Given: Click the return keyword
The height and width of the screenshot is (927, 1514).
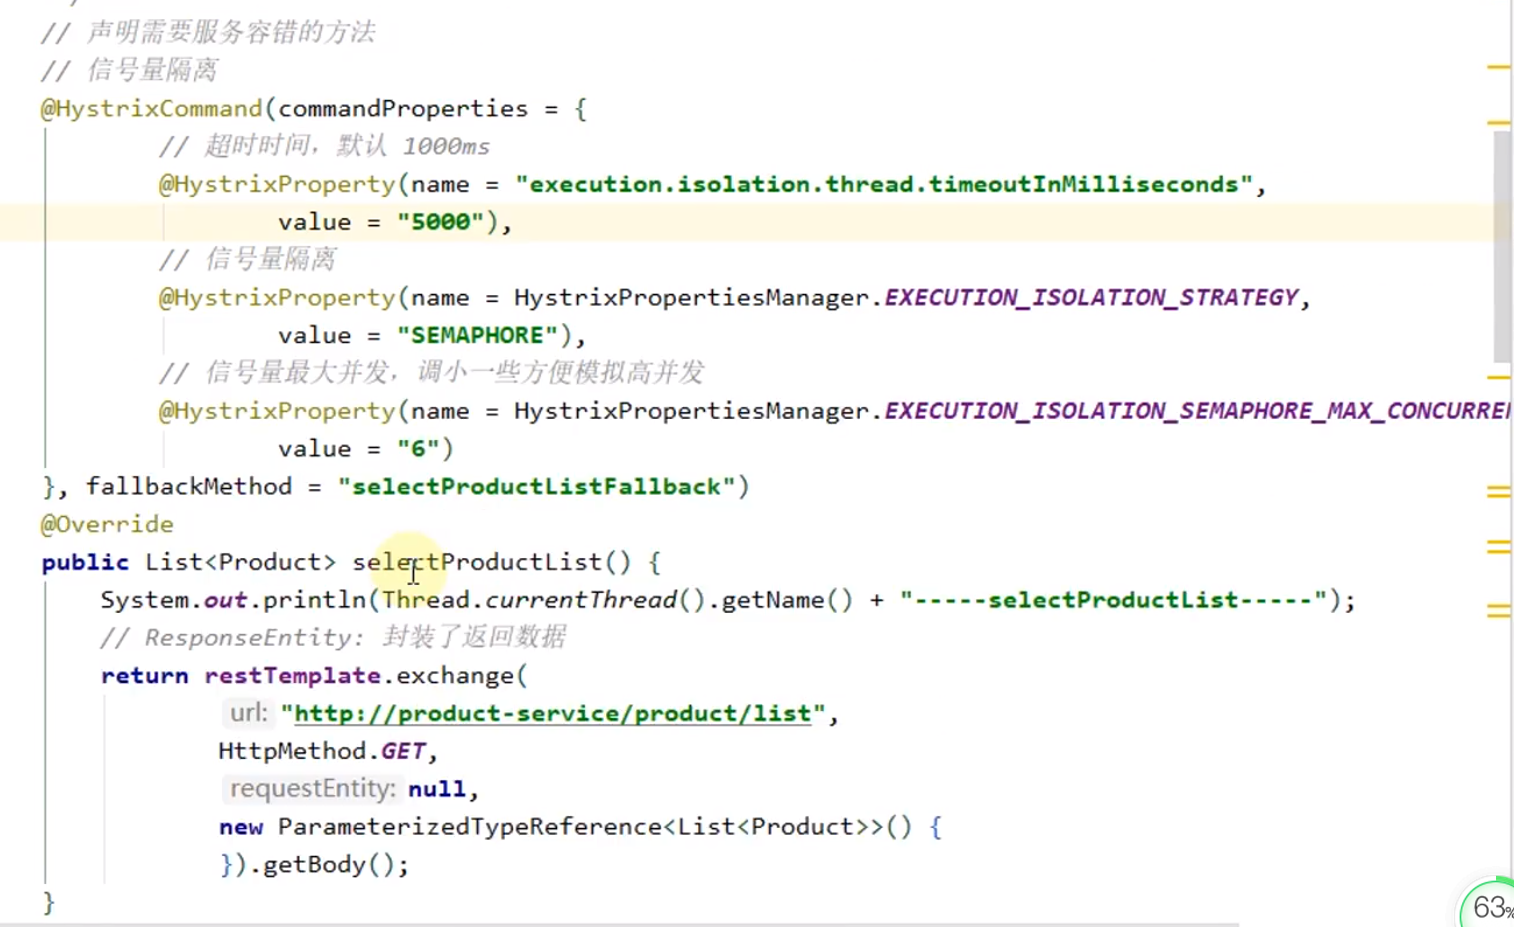Looking at the screenshot, I should pos(144,676).
